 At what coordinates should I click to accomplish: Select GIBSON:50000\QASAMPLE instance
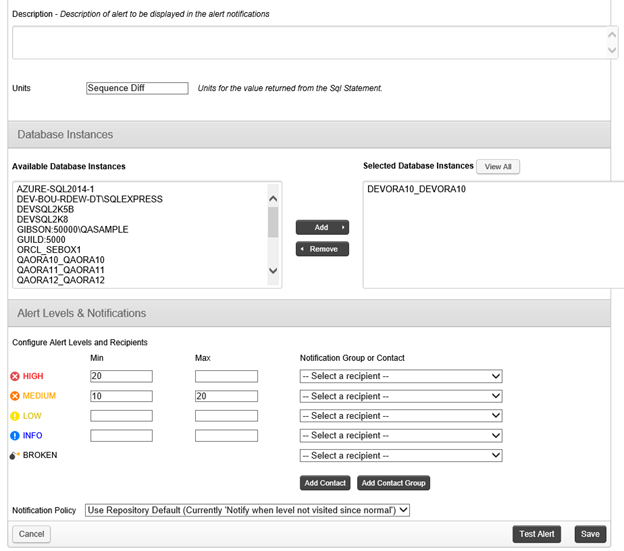[x=72, y=230]
